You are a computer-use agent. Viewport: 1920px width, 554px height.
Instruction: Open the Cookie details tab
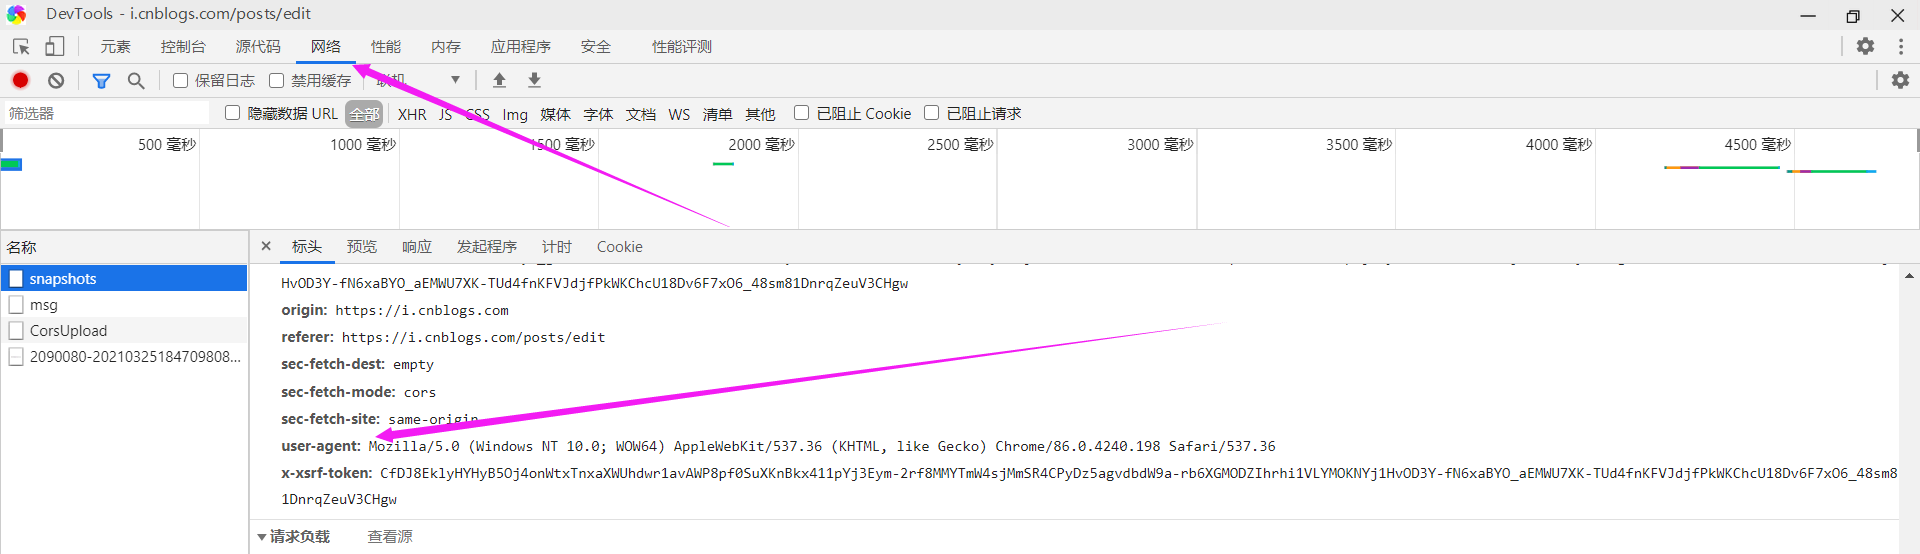click(x=620, y=246)
